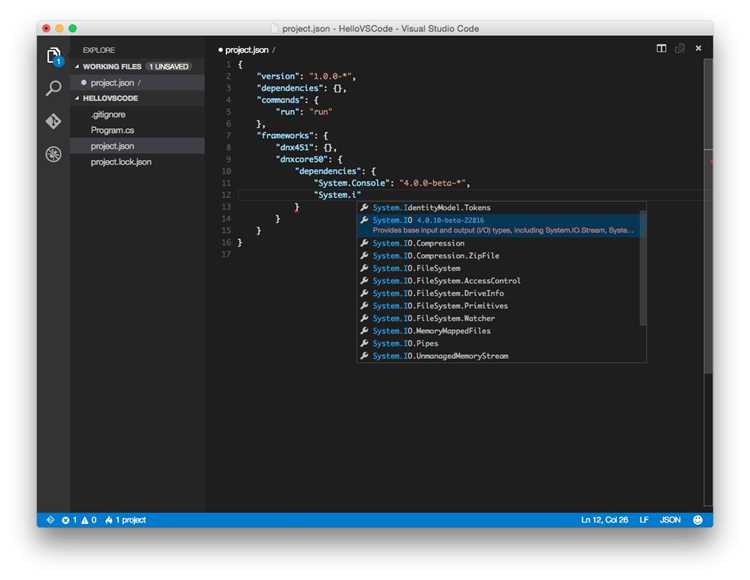Click the "System.Console" dependency text
750x580 pixels.
pyautogui.click(x=353, y=183)
